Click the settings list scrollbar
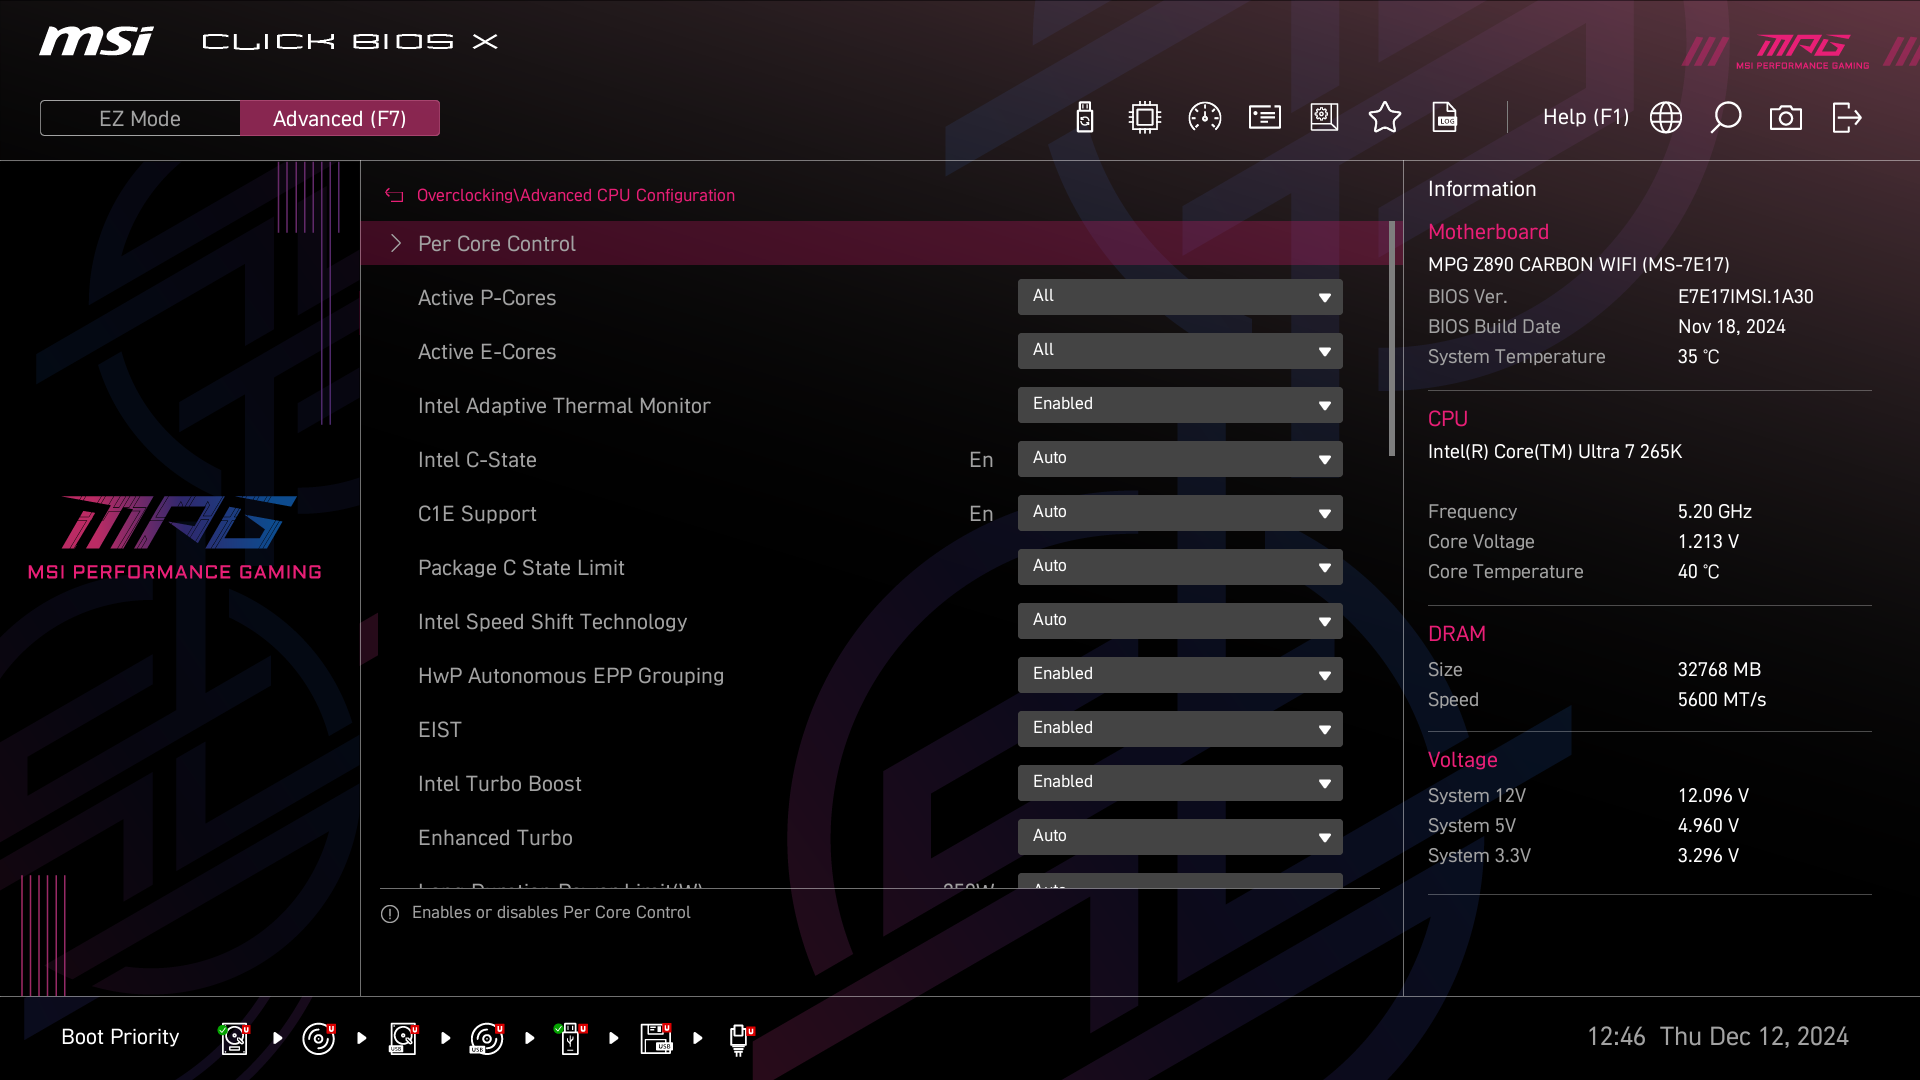 coord(1392,340)
